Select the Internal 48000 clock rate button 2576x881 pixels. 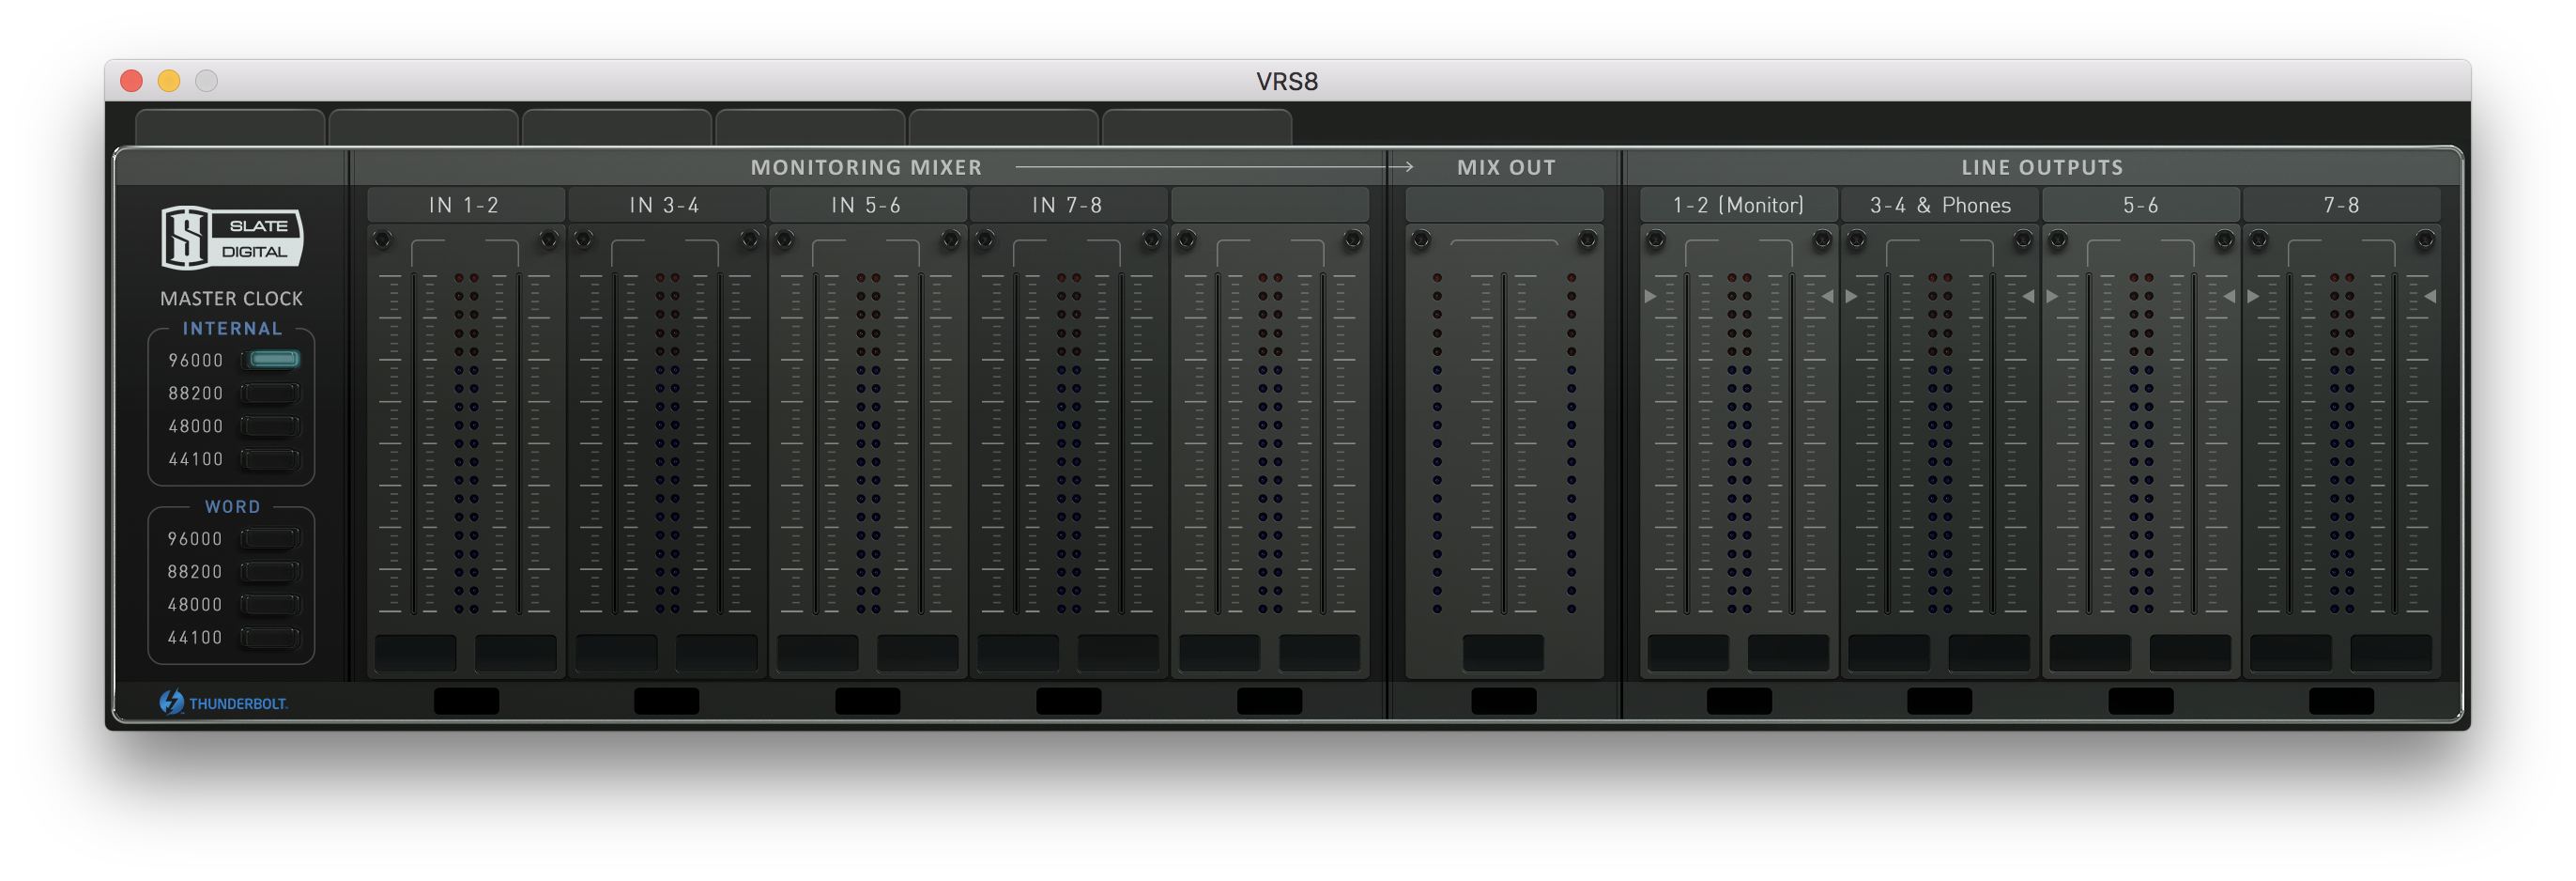pyautogui.click(x=272, y=426)
